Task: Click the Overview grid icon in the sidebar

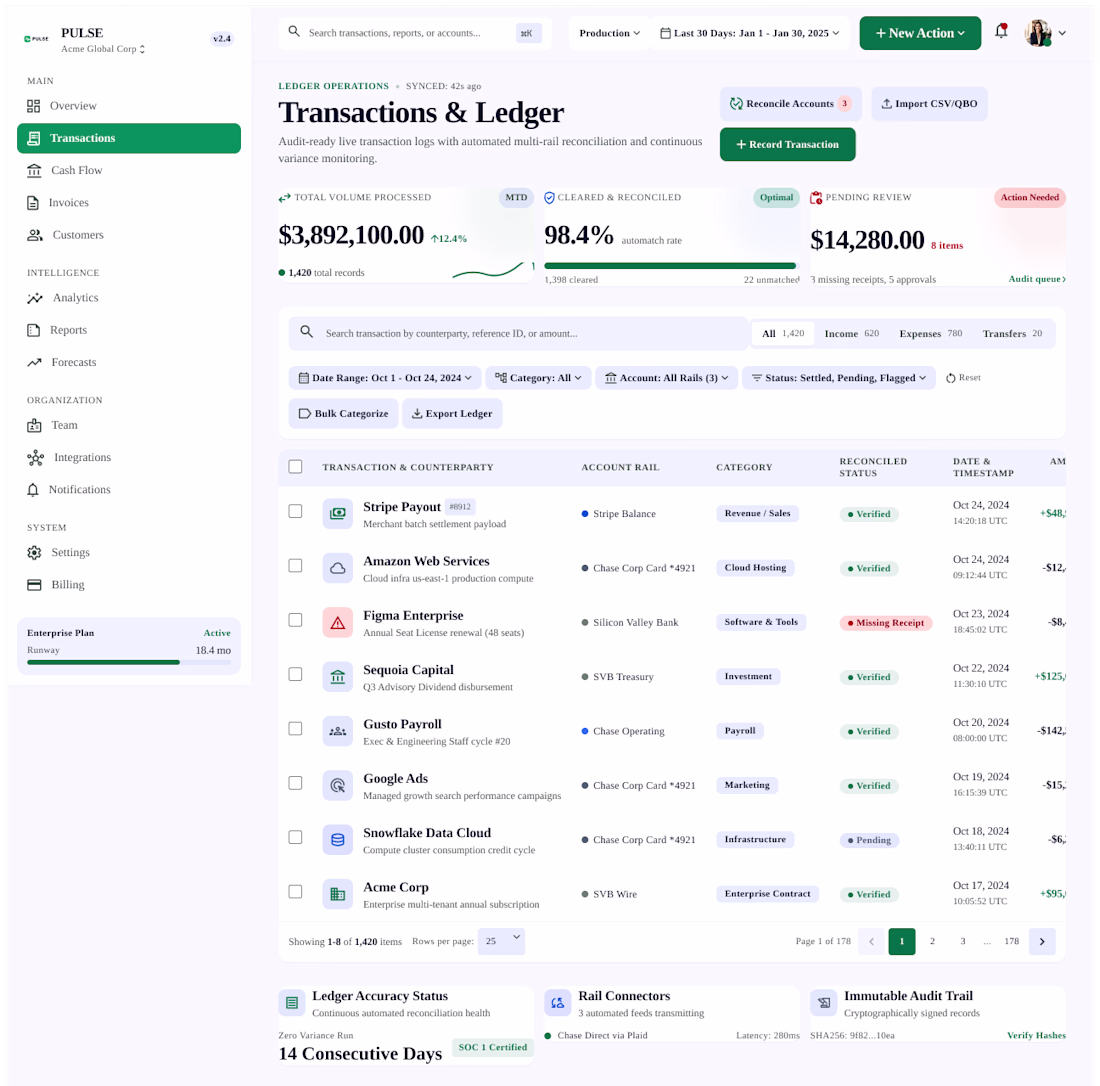Action: [34, 106]
